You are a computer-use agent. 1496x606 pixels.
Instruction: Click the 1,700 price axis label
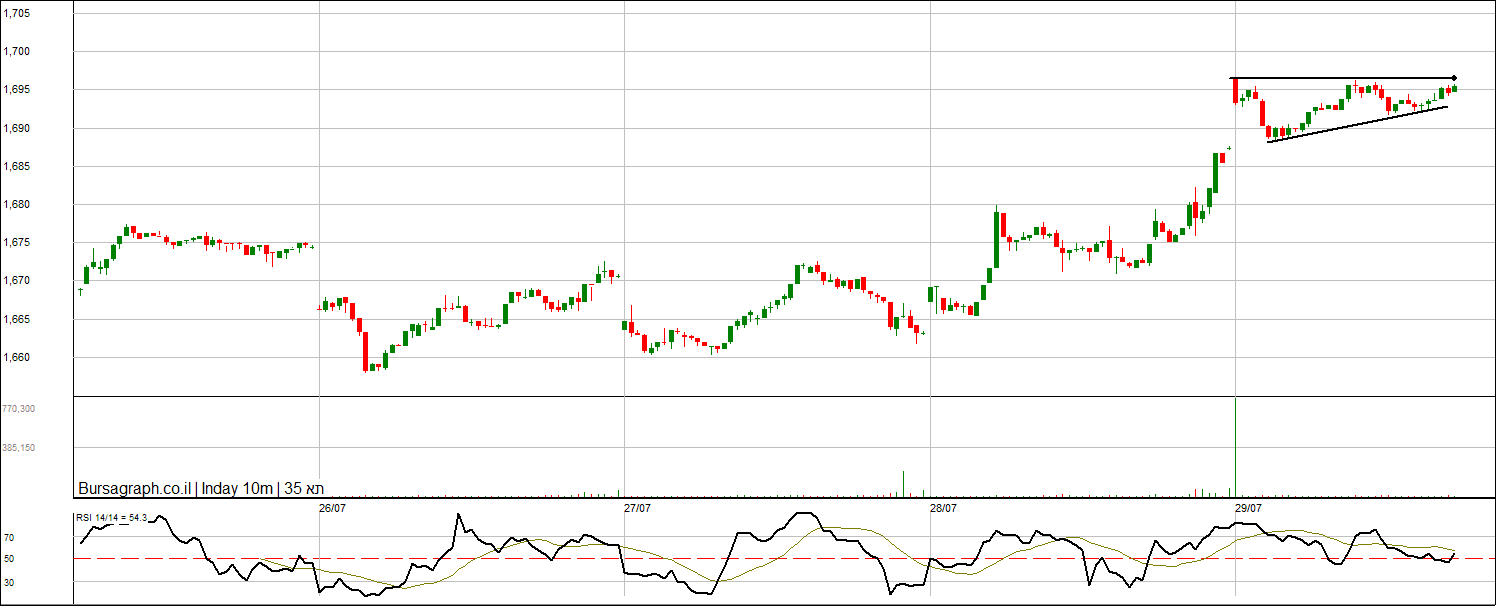[x=16, y=52]
